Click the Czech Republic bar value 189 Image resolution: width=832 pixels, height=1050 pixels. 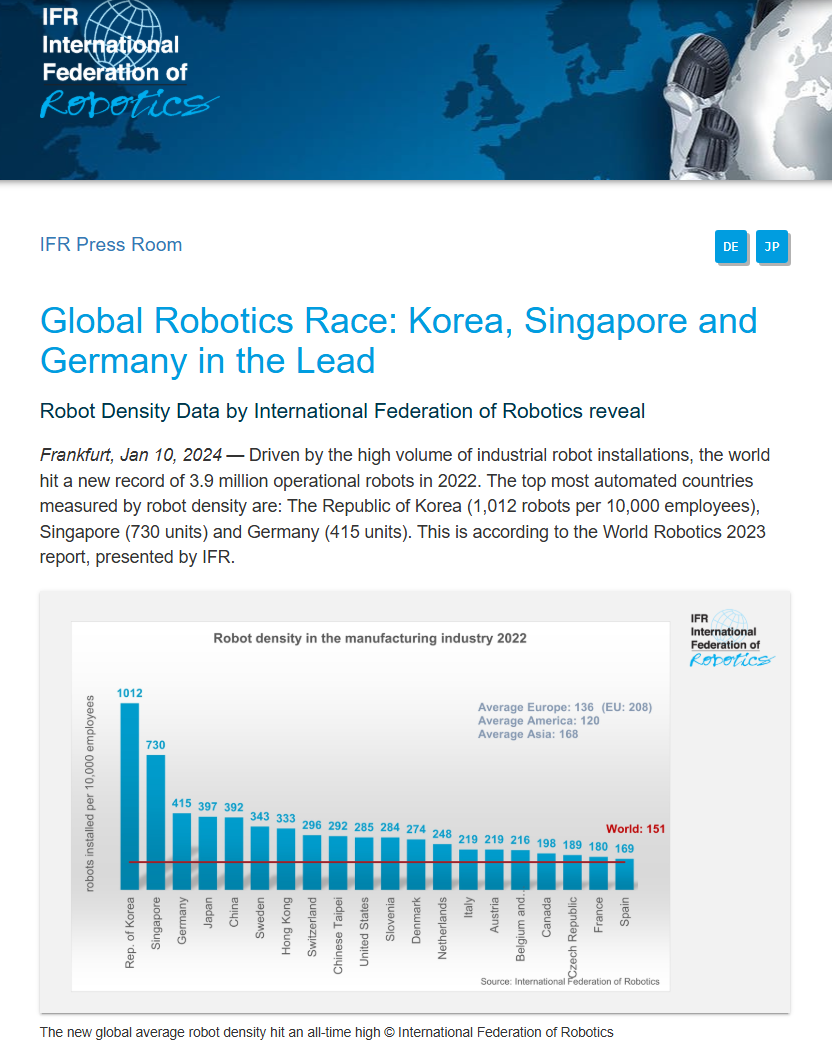pyautogui.click(x=572, y=844)
